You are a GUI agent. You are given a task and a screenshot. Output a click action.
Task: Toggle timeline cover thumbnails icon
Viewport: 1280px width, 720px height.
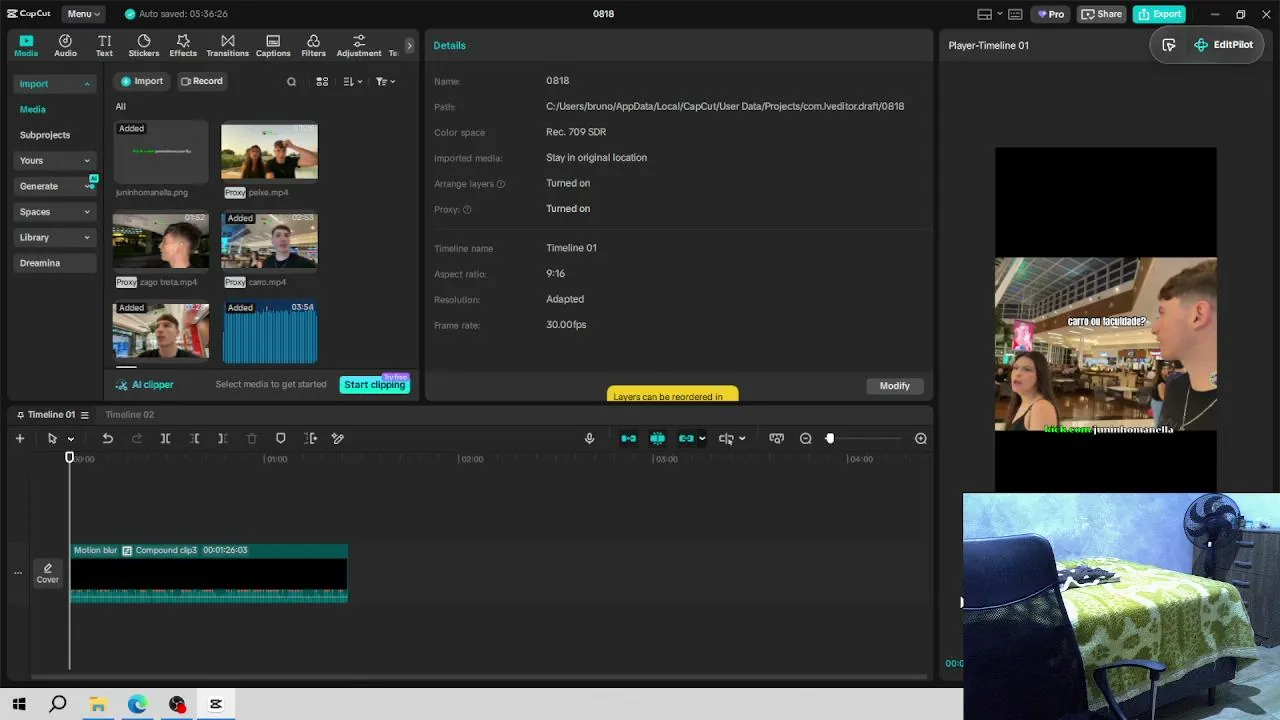(x=776, y=438)
